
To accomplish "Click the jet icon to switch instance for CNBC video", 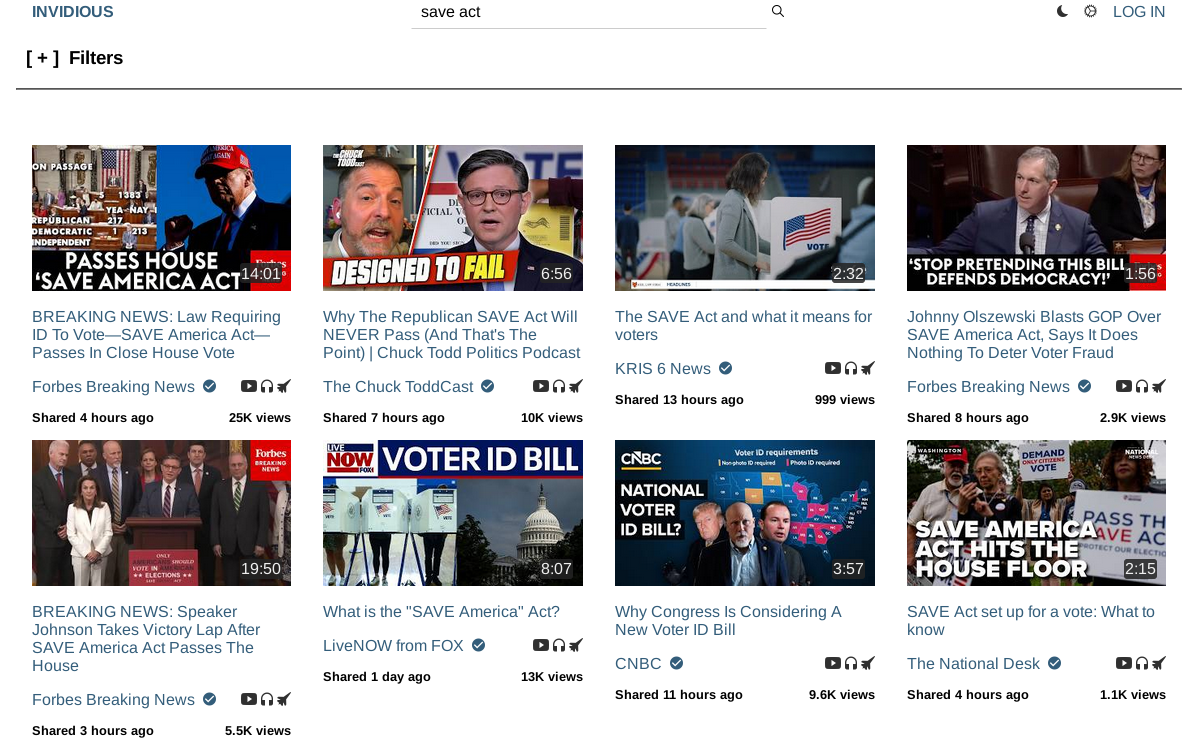I will click(868, 664).
